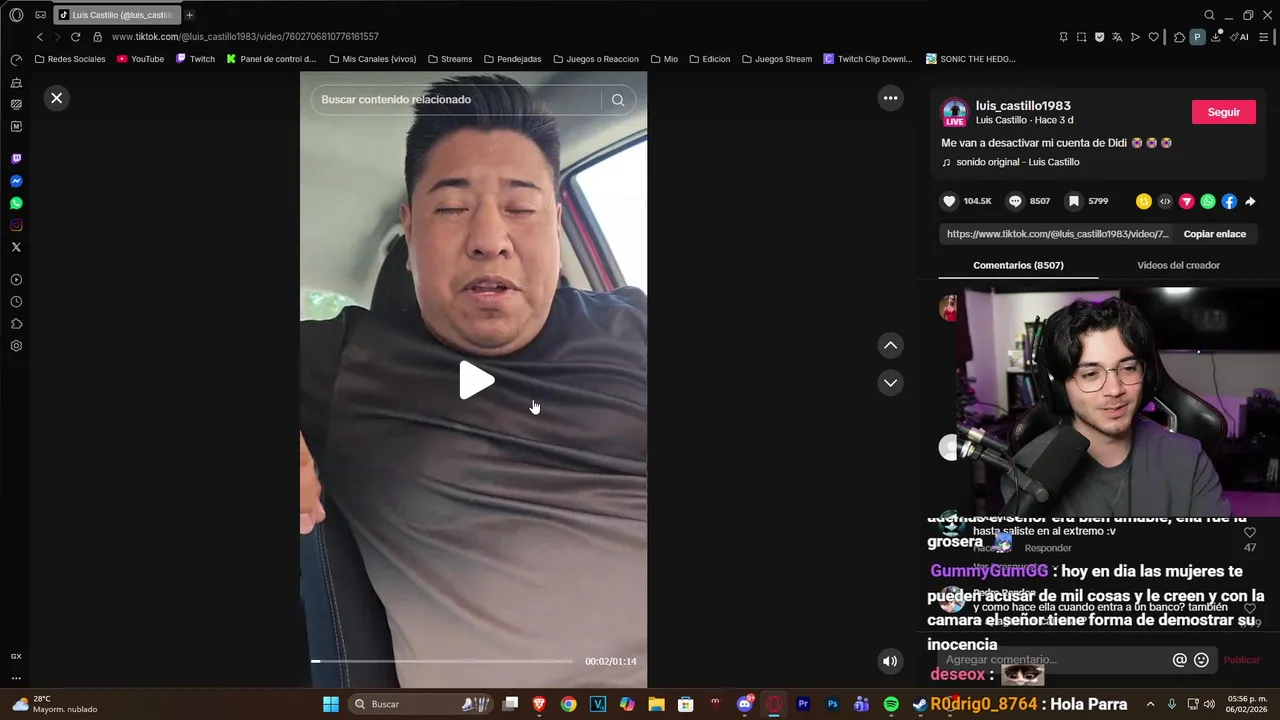Open Discord from the Windows taskbar
Screen dimensions: 1280x720
[x=744, y=704]
